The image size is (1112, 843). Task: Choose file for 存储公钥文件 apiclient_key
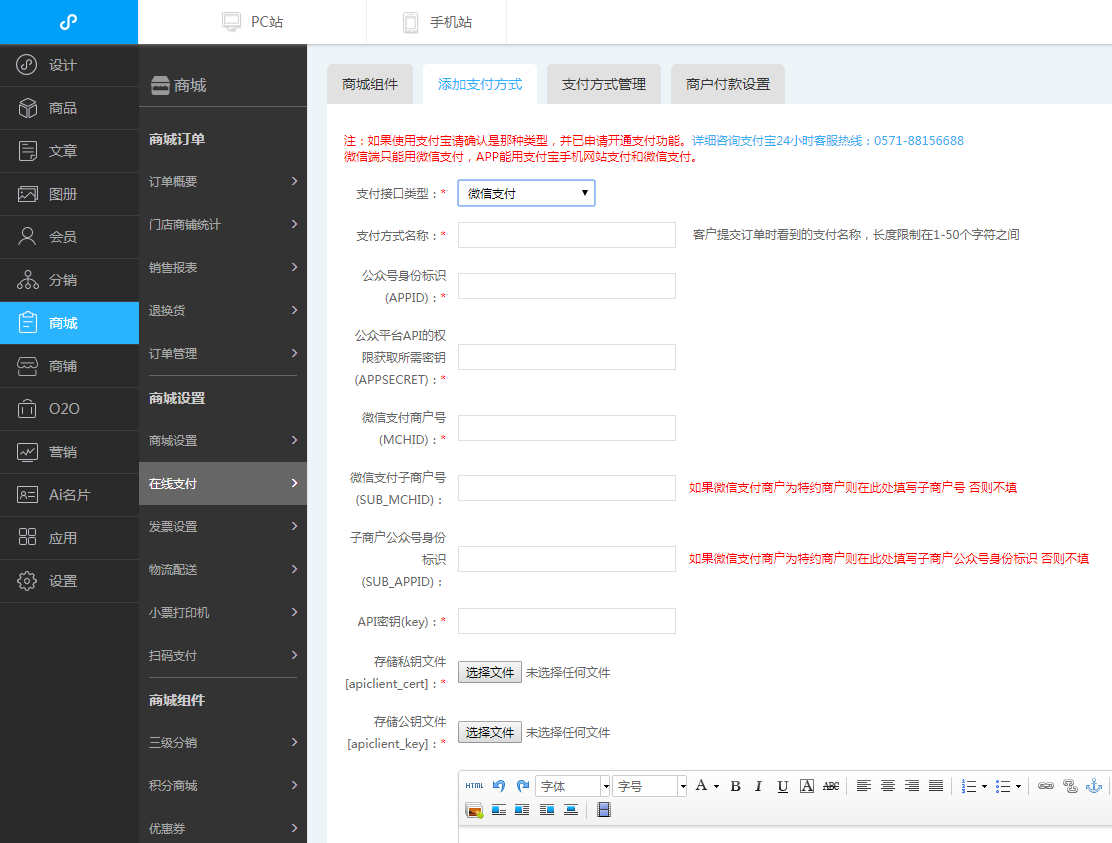click(489, 732)
